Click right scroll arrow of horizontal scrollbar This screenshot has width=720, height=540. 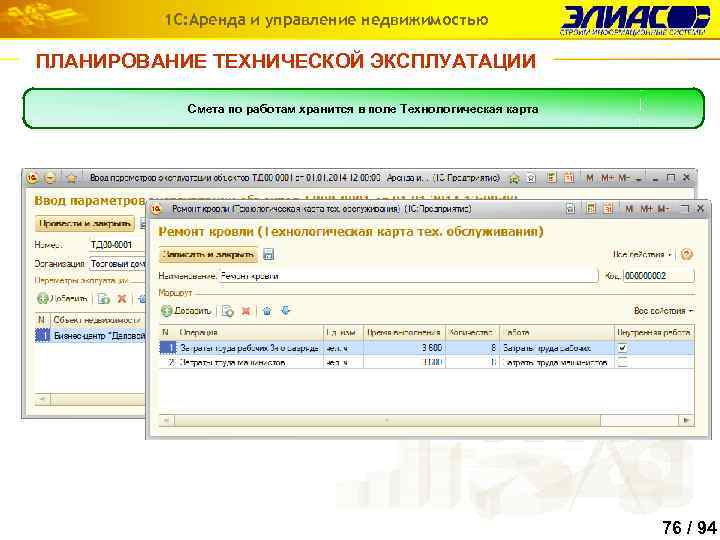coord(686,420)
